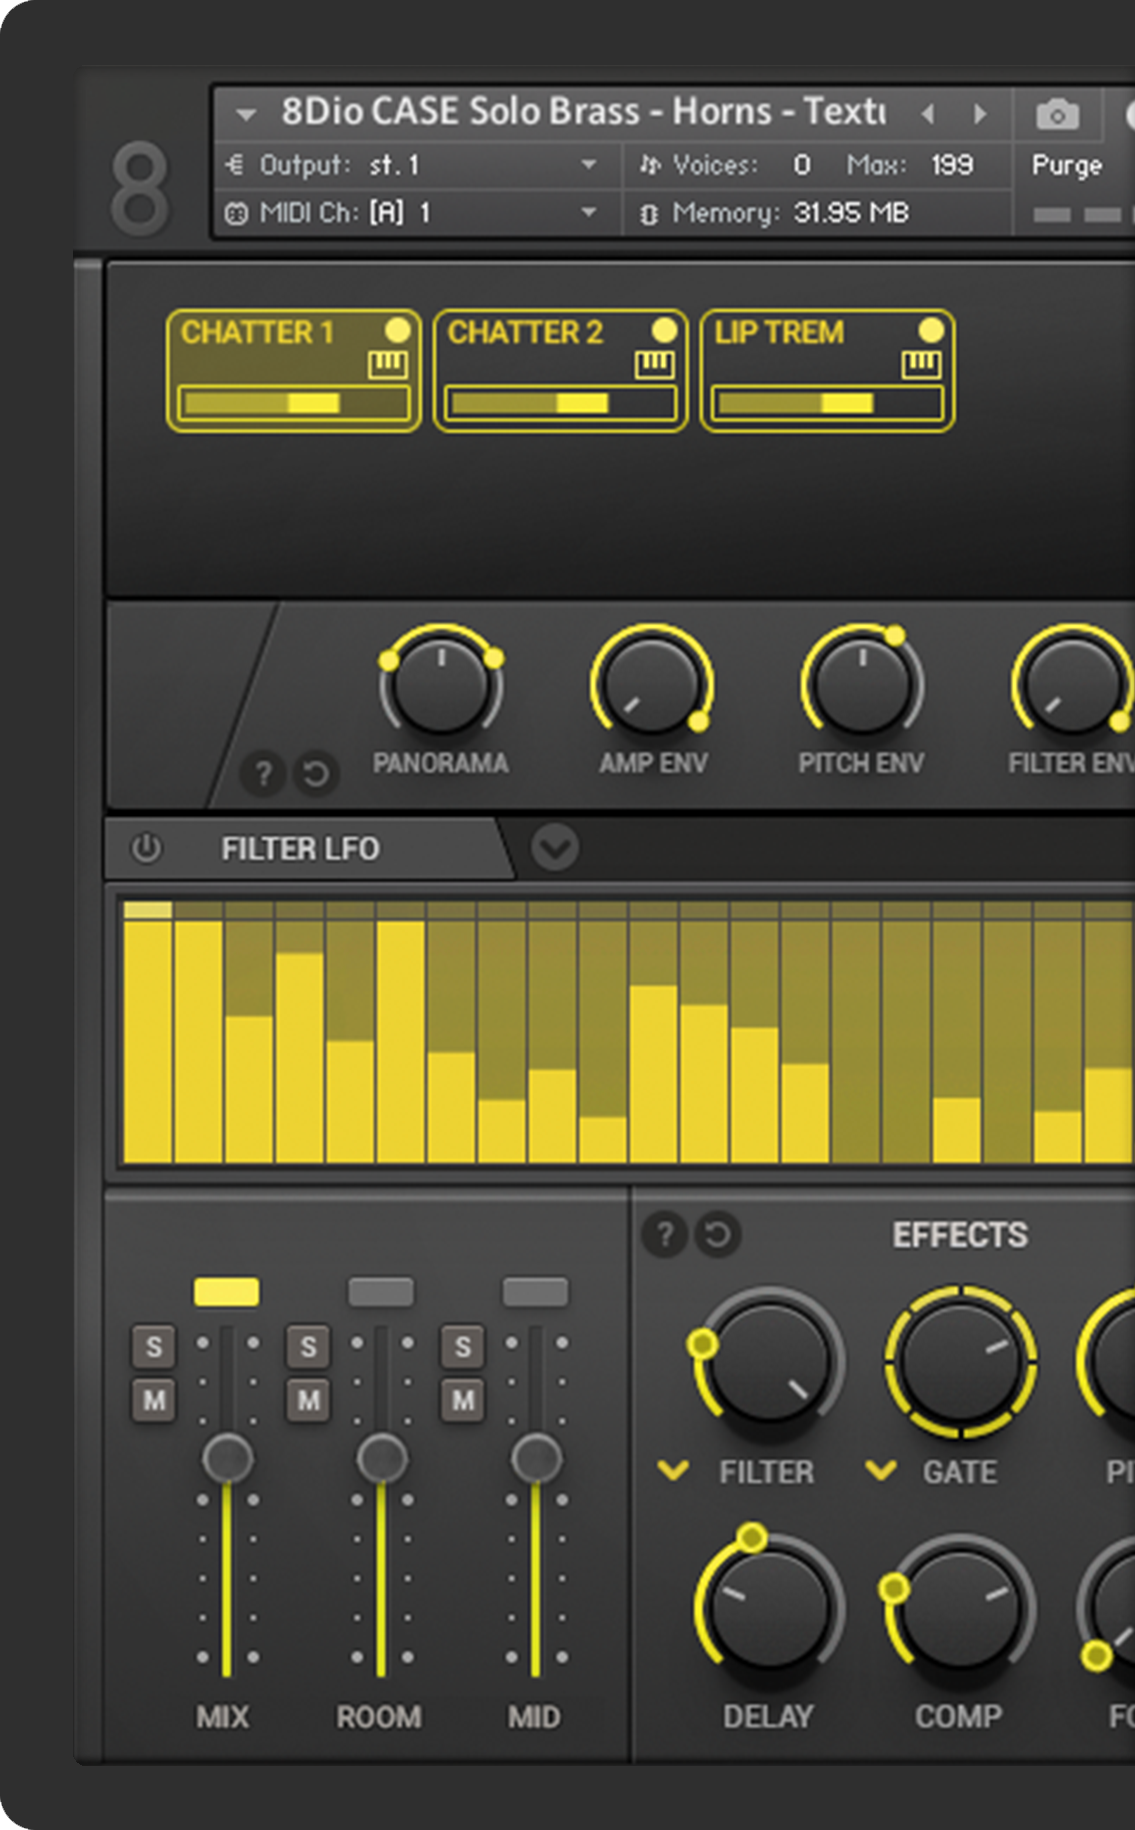Go to next instrument preset arrow
Viewport: 1135px width, 1830px height.
979,114
